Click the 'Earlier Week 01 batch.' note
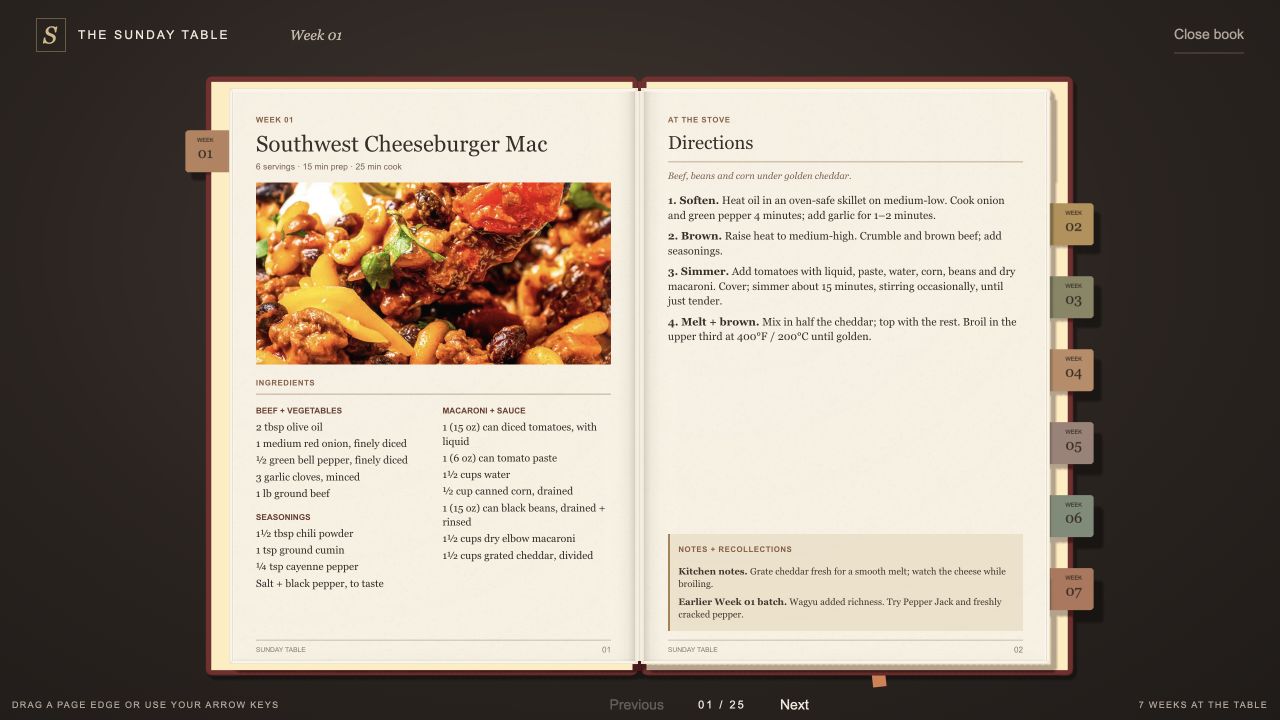Viewport: 1280px width, 720px height. (x=840, y=608)
